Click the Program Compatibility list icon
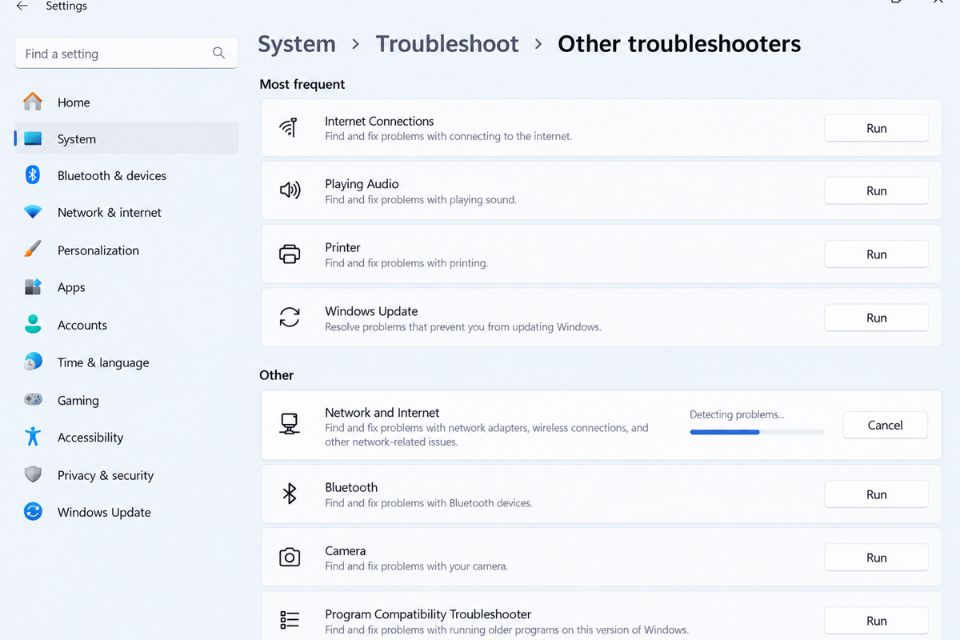This screenshot has height=640, width=960. 290,620
